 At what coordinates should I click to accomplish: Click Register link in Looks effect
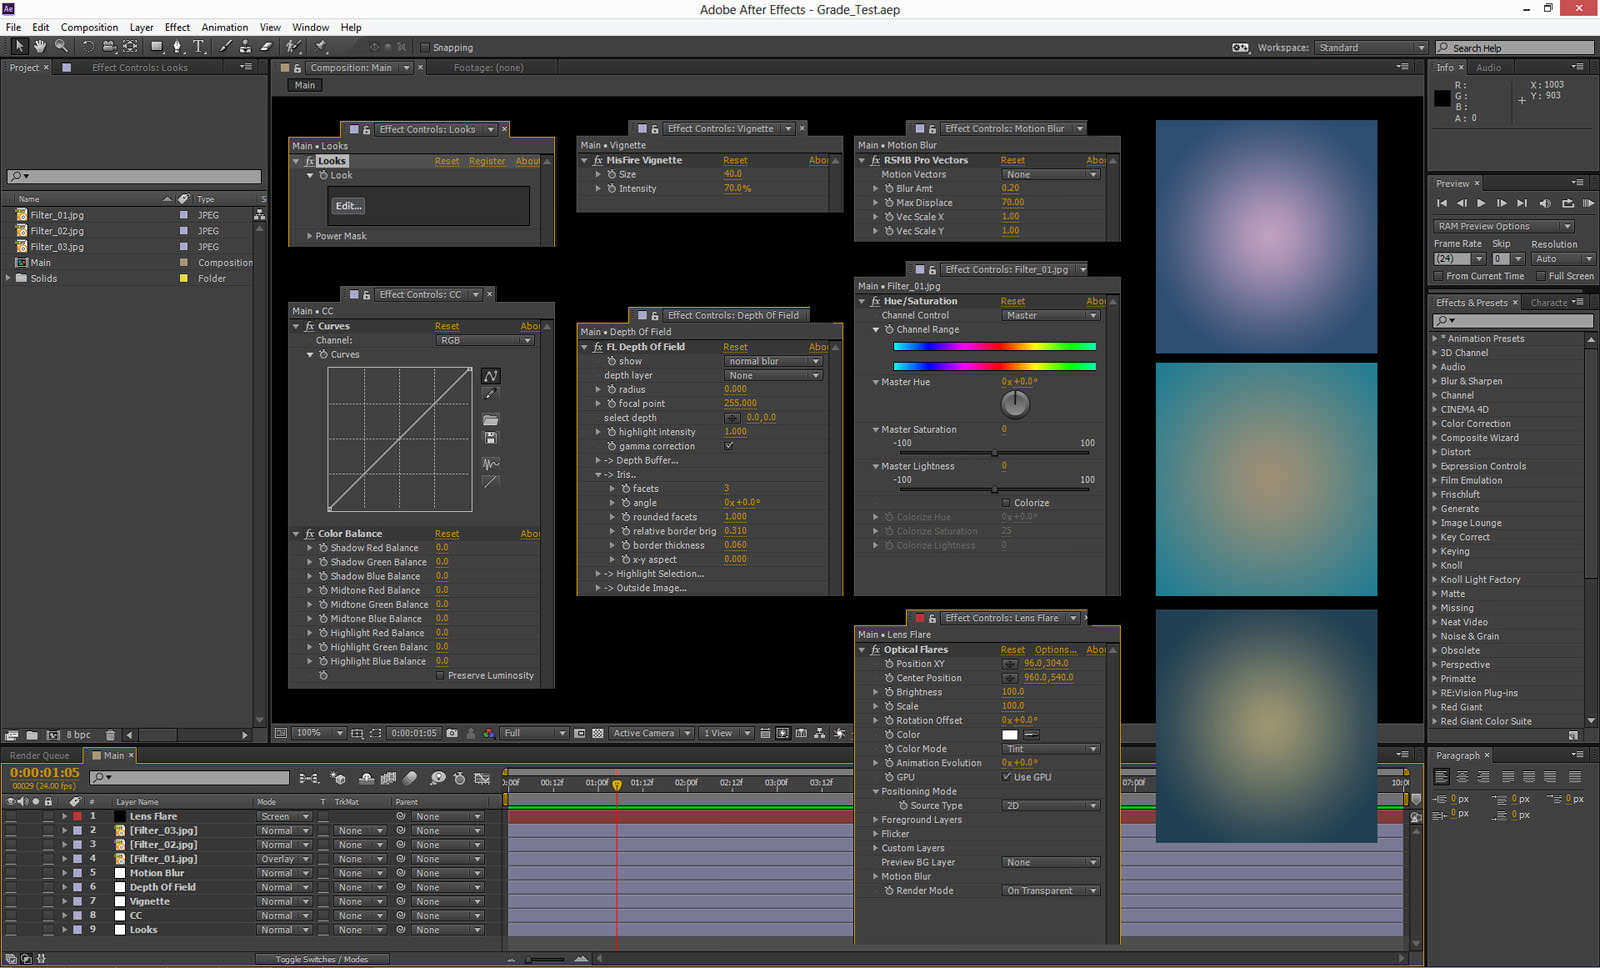pyautogui.click(x=487, y=161)
